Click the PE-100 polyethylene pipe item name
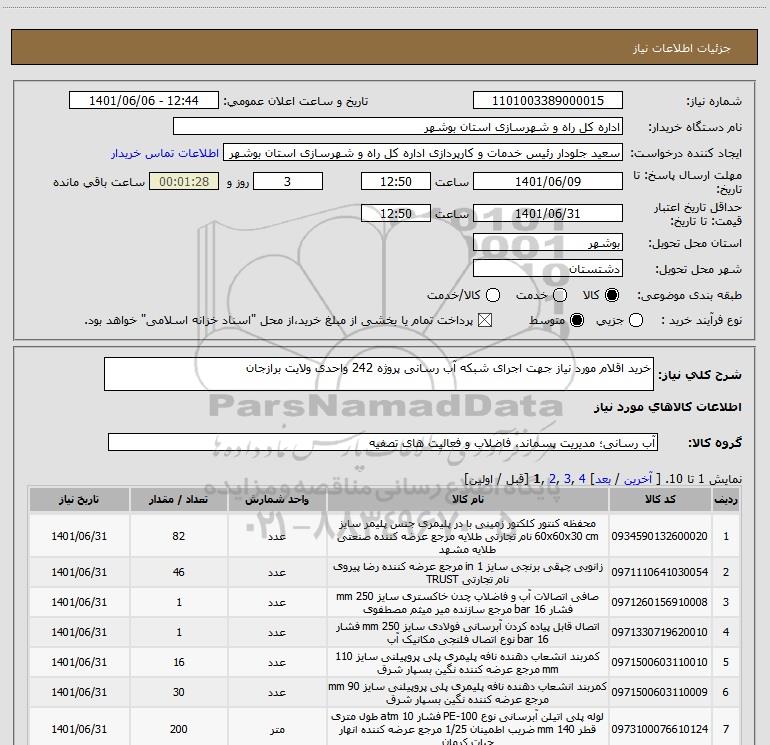 coord(468,729)
